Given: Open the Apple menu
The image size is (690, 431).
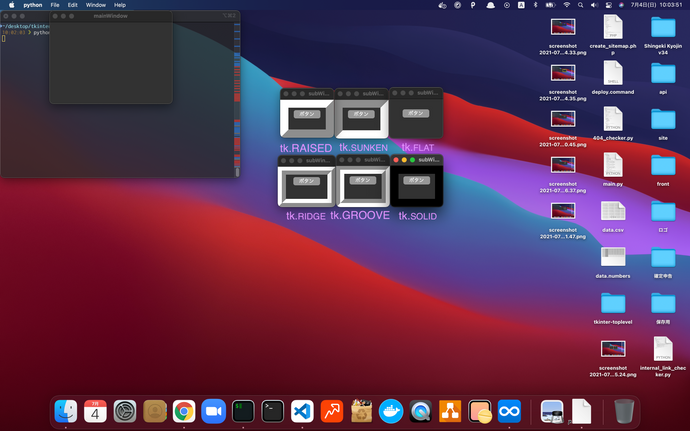Looking at the screenshot, I should click(x=12, y=5).
